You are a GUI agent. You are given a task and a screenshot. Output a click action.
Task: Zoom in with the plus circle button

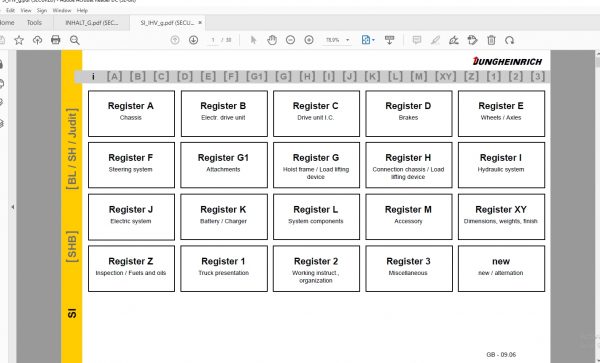tap(309, 40)
